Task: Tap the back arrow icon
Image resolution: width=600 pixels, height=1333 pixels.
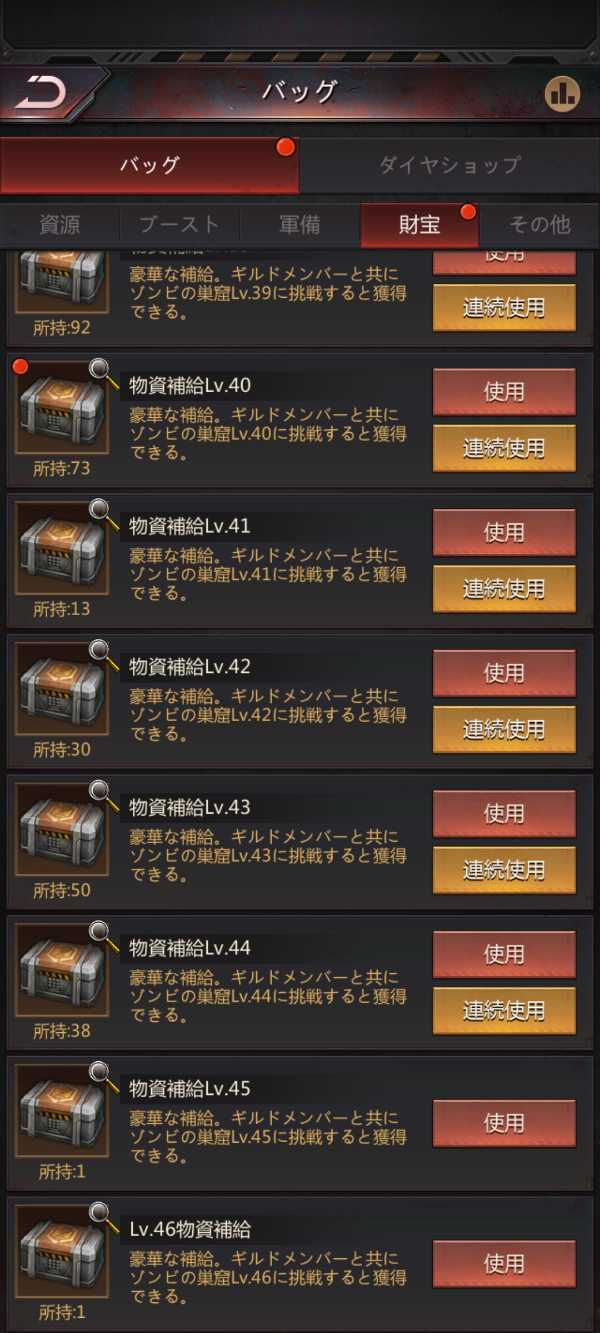Action: pos(41,94)
